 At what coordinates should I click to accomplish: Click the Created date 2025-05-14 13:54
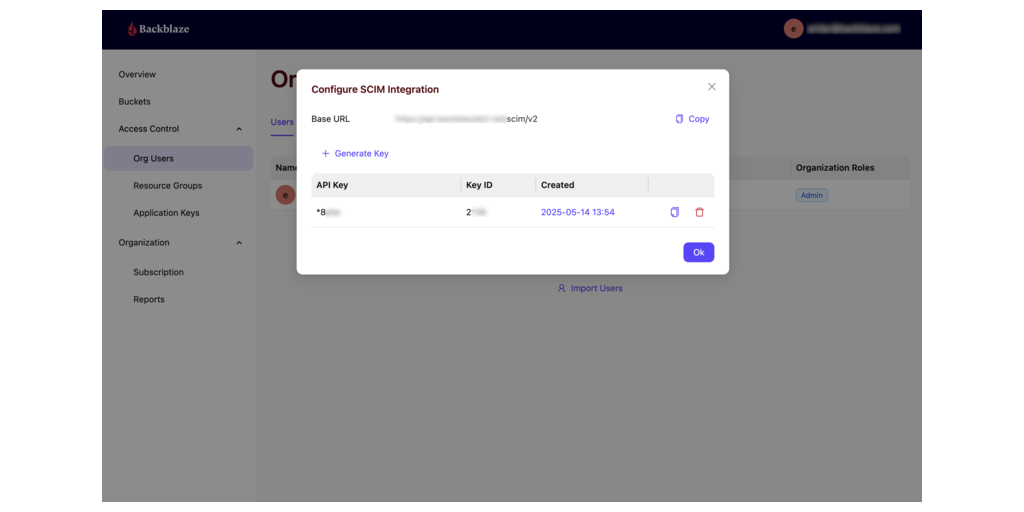pos(577,213)
